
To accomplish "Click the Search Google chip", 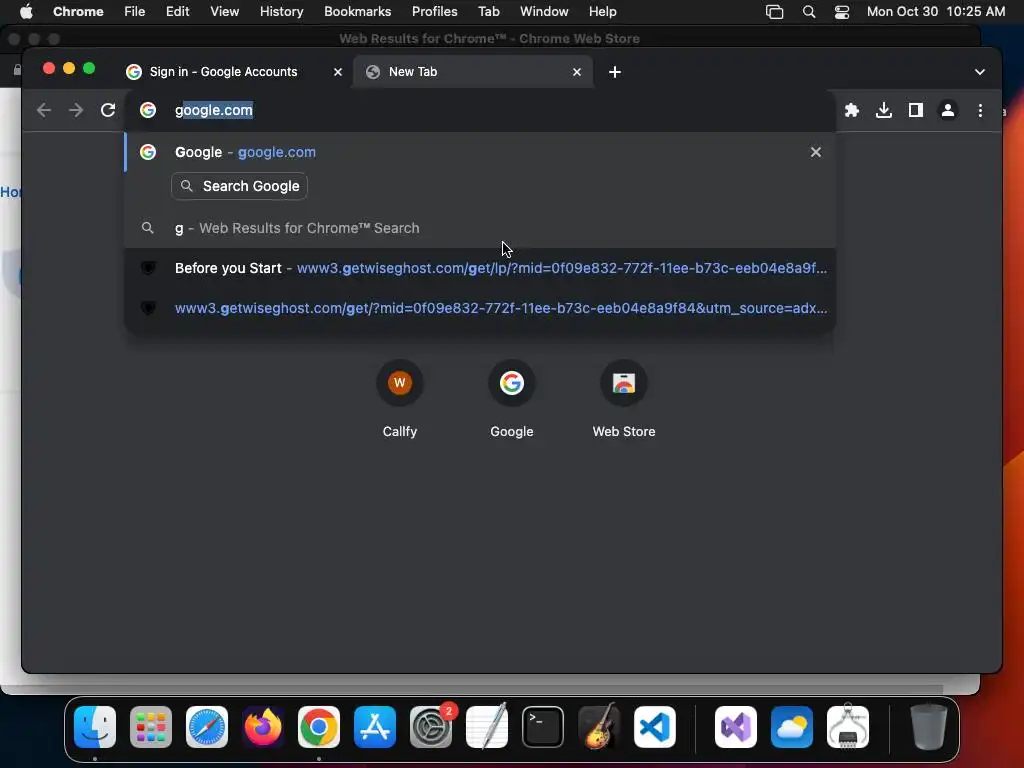I will coord(239,186).
